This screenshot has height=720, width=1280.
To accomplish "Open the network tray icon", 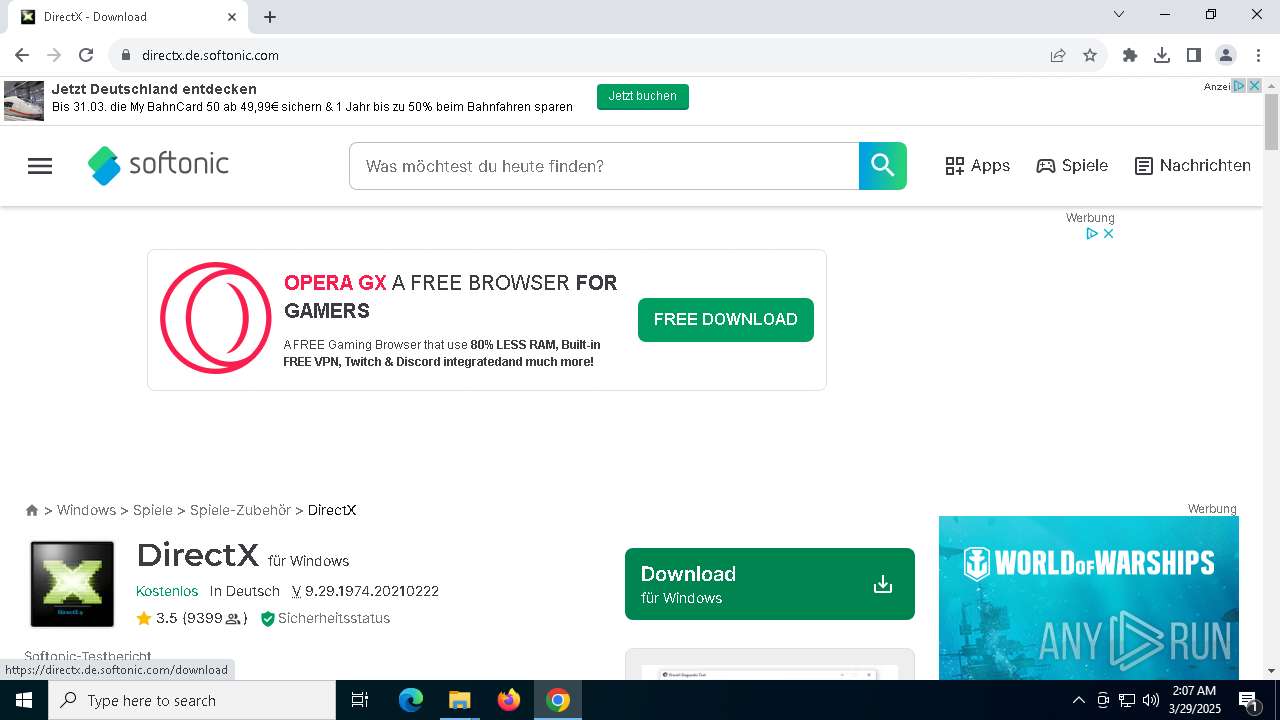I will tap(1126, 700).
